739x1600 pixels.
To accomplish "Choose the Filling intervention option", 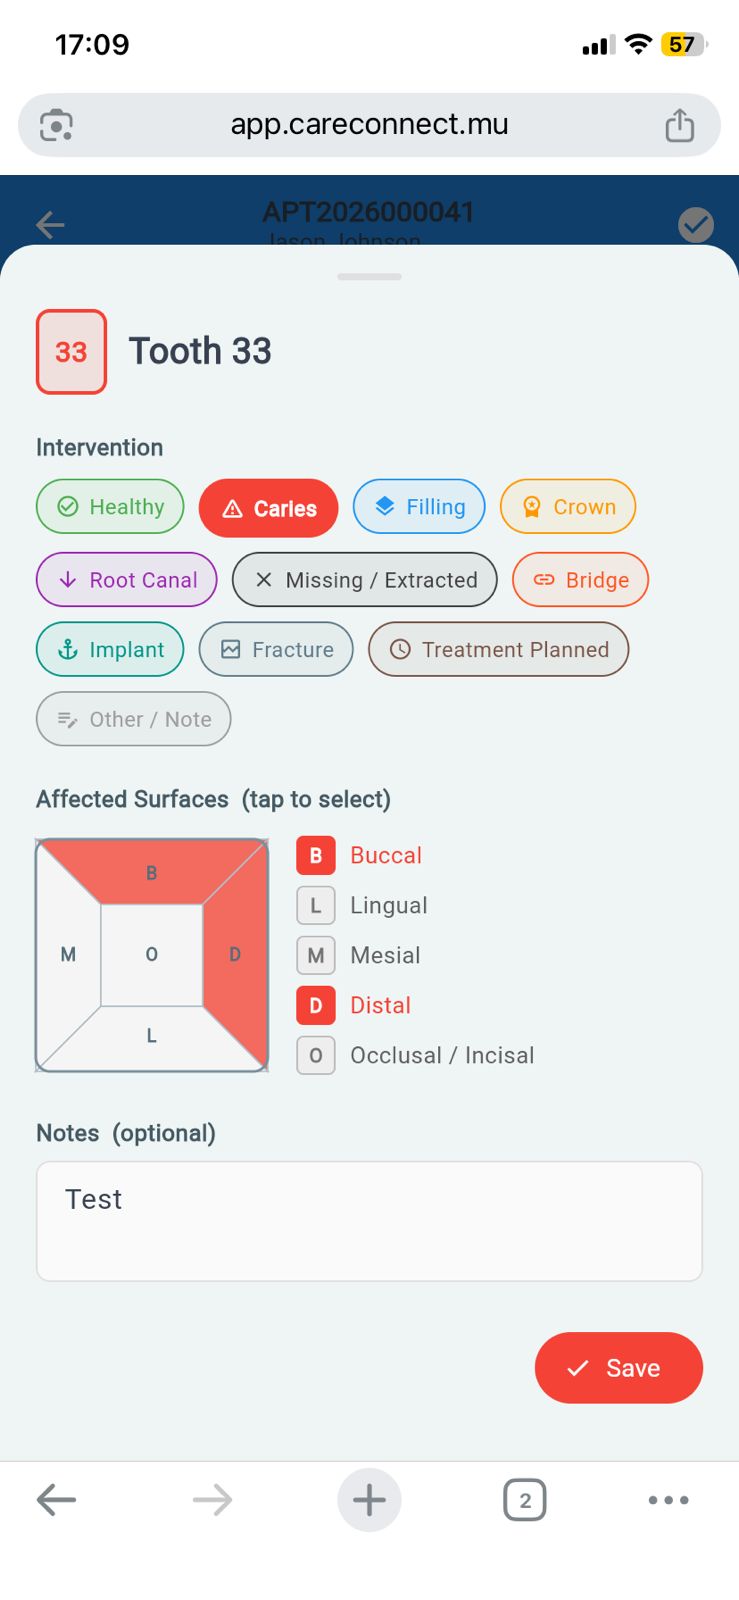I will (419, 507).
